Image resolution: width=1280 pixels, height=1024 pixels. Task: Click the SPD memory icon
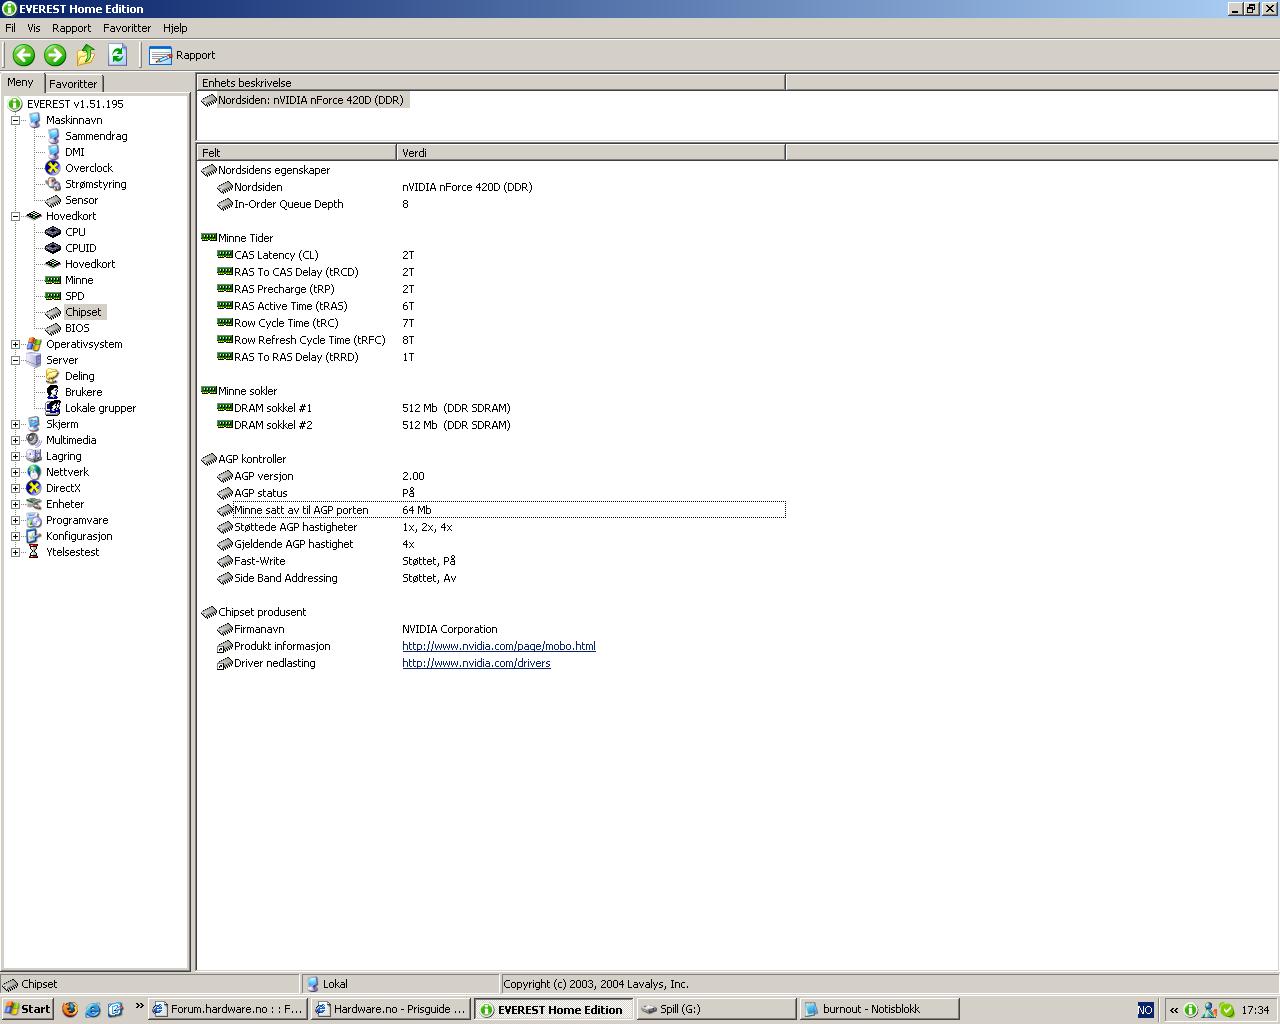(53, 296)
